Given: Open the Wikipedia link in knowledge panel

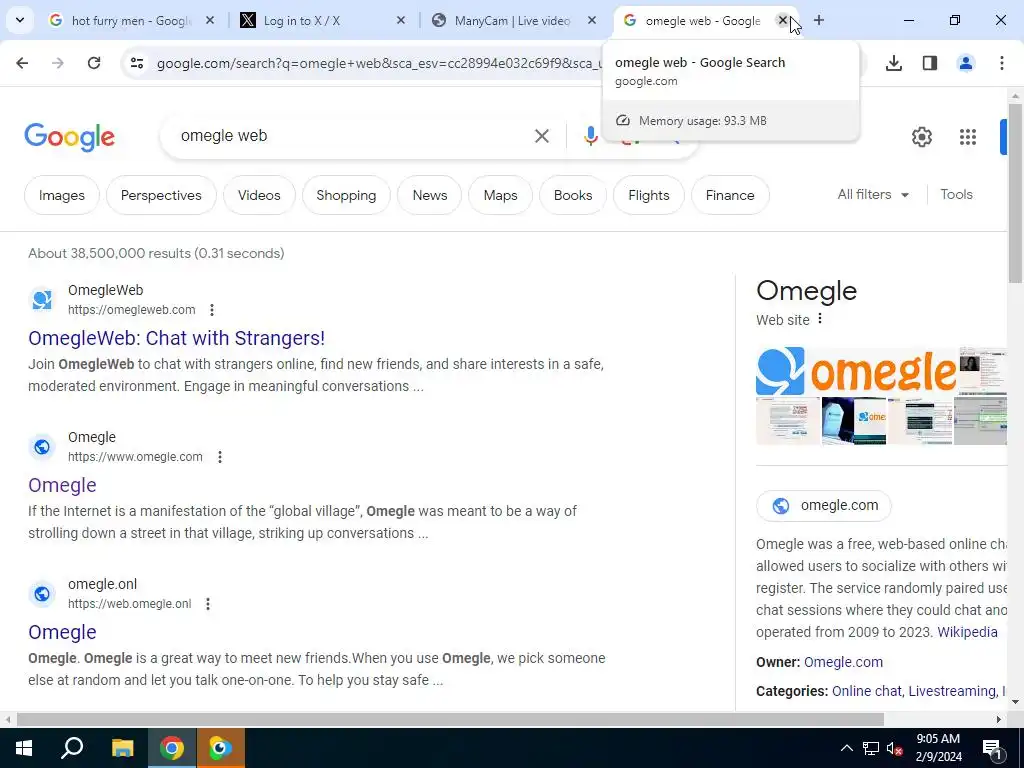Looking at the screenshot, I should 967,632.
